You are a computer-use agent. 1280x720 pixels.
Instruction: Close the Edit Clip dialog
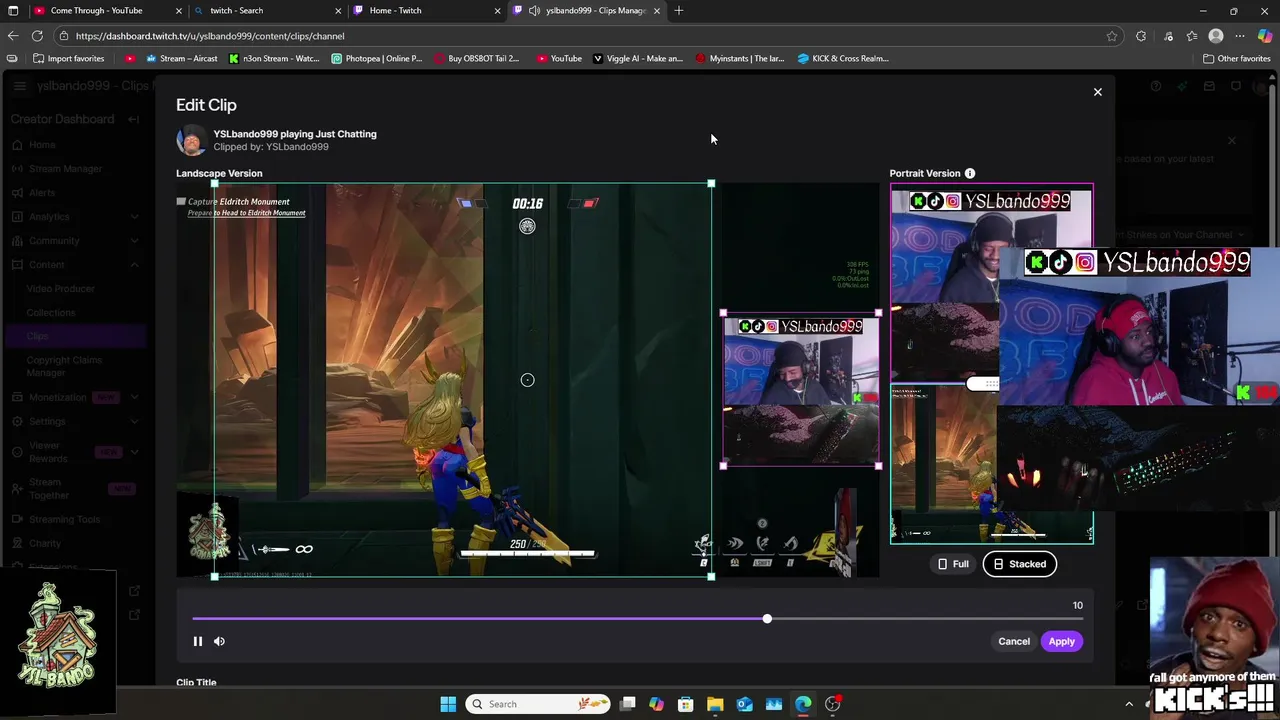pos(1097,92)
